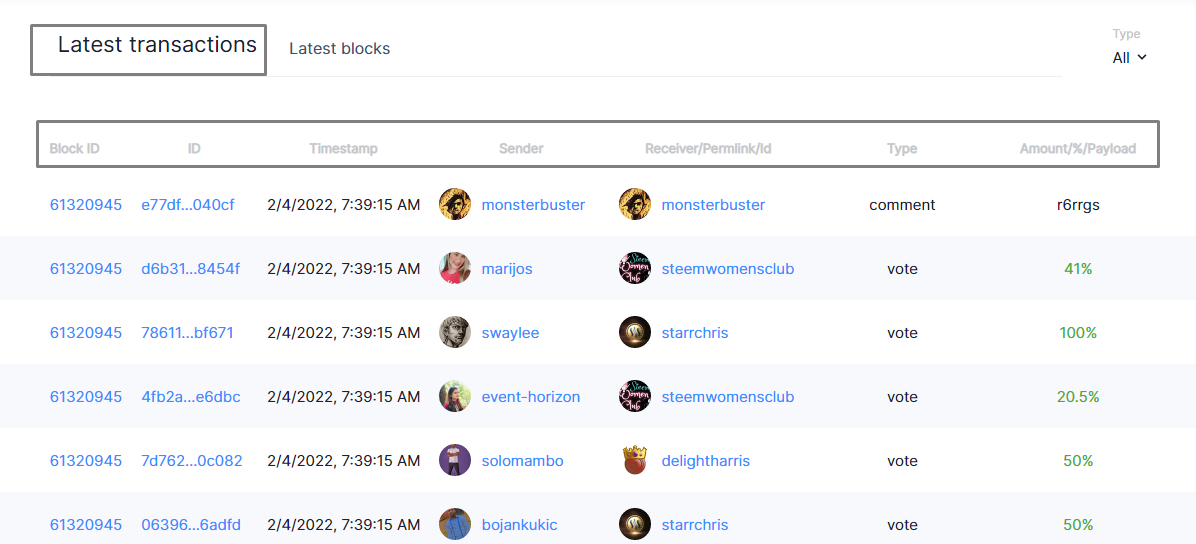This screenshot has width=1196, height=544.
Task: Click solomambo sender avatar
Action: pyautogui.click(x=455, y=461)
